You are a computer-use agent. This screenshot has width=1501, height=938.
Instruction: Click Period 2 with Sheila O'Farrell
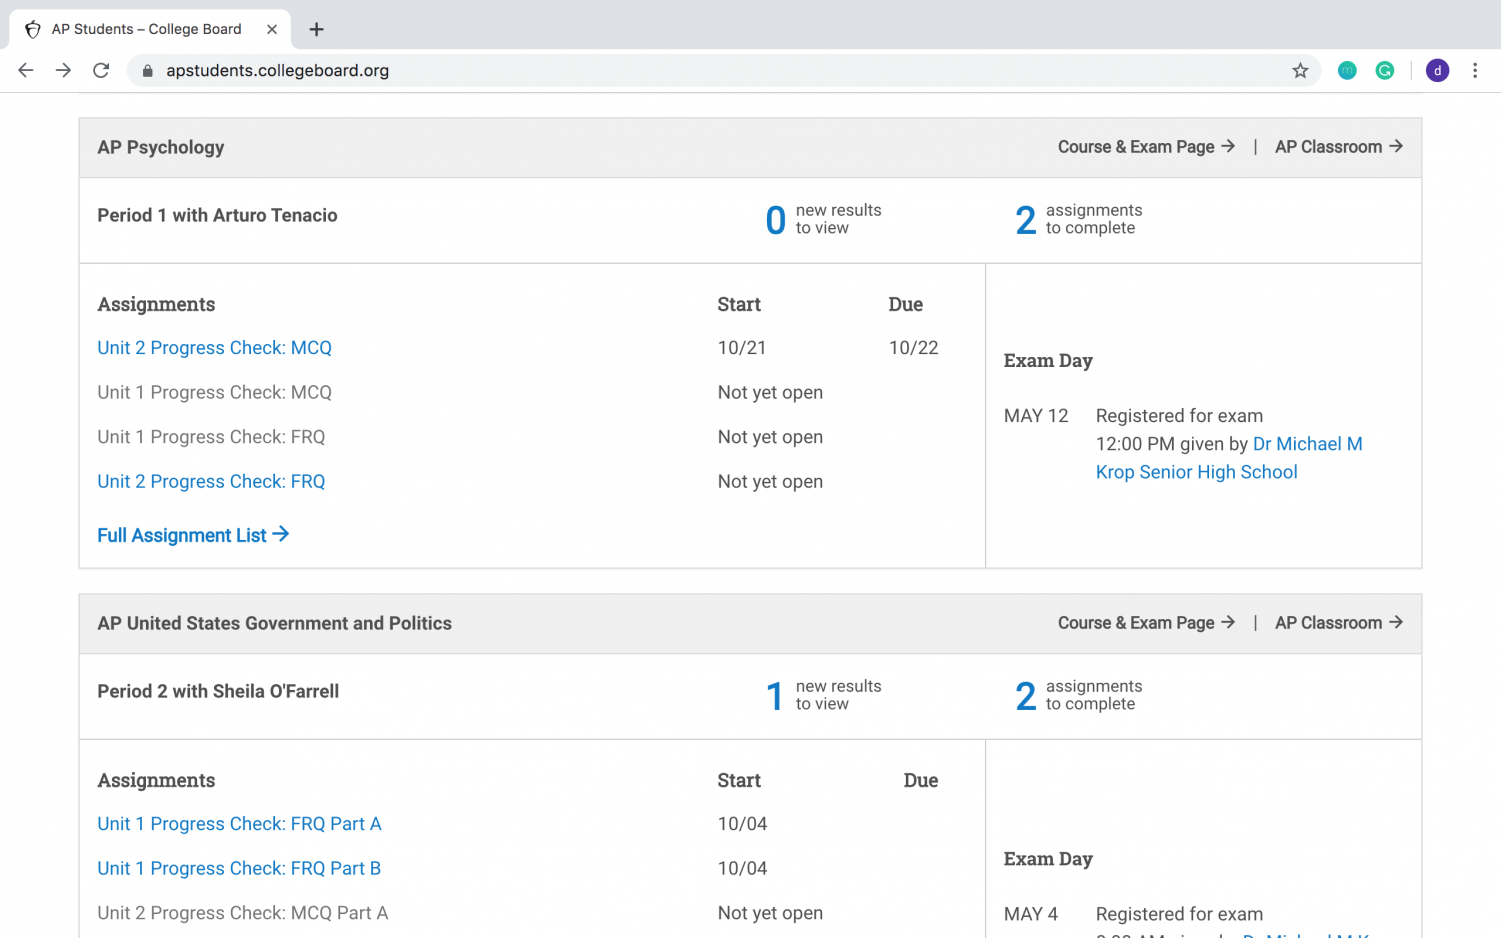click(x=218, y=691)
